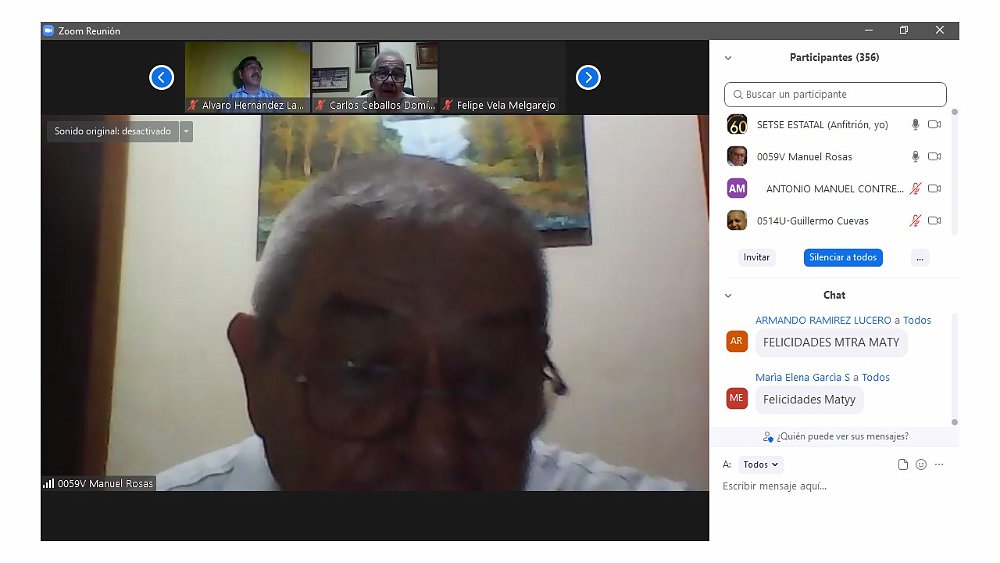Viewport: 1000px width, 563px height.
Task: Collapse the Chat panel chevron
Action: pos(728,296)
